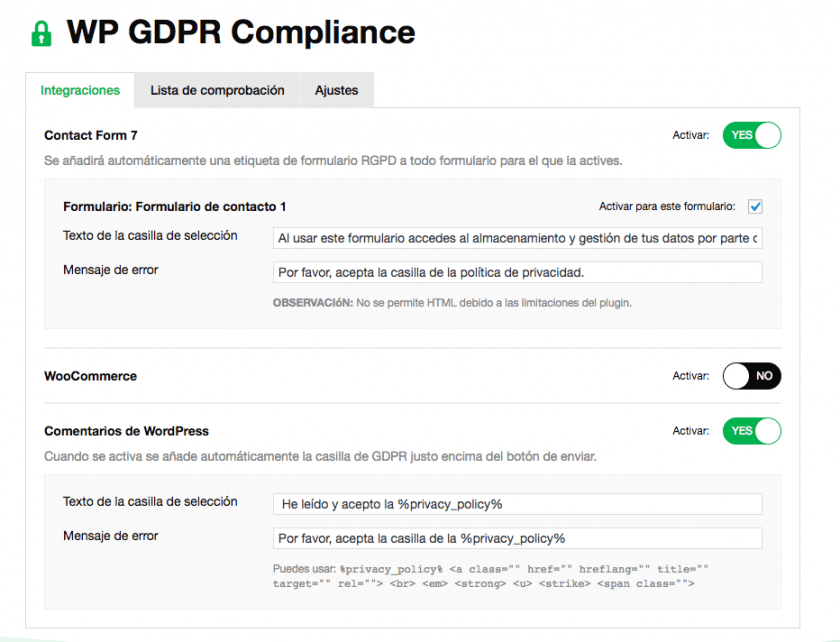
Task: Click 'Formulario: Formulario de contacto 1' heading
Action: point(175,207)
